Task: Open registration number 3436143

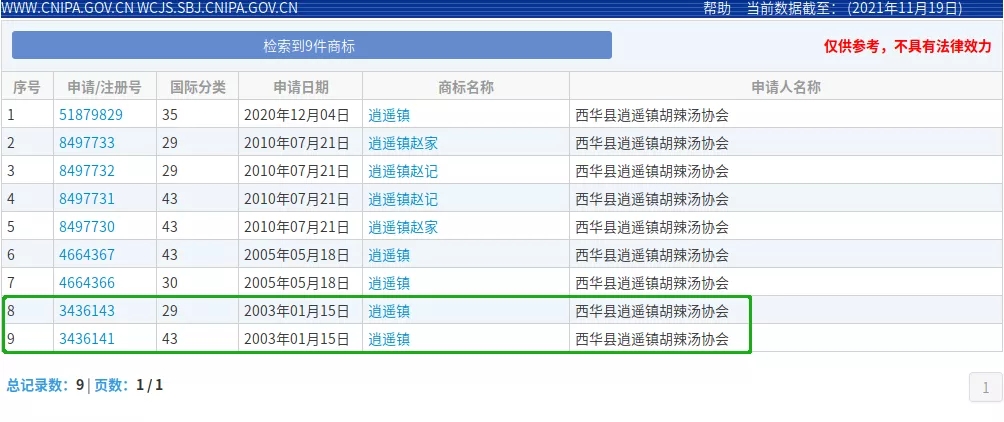Action: [x=87, y=311]
